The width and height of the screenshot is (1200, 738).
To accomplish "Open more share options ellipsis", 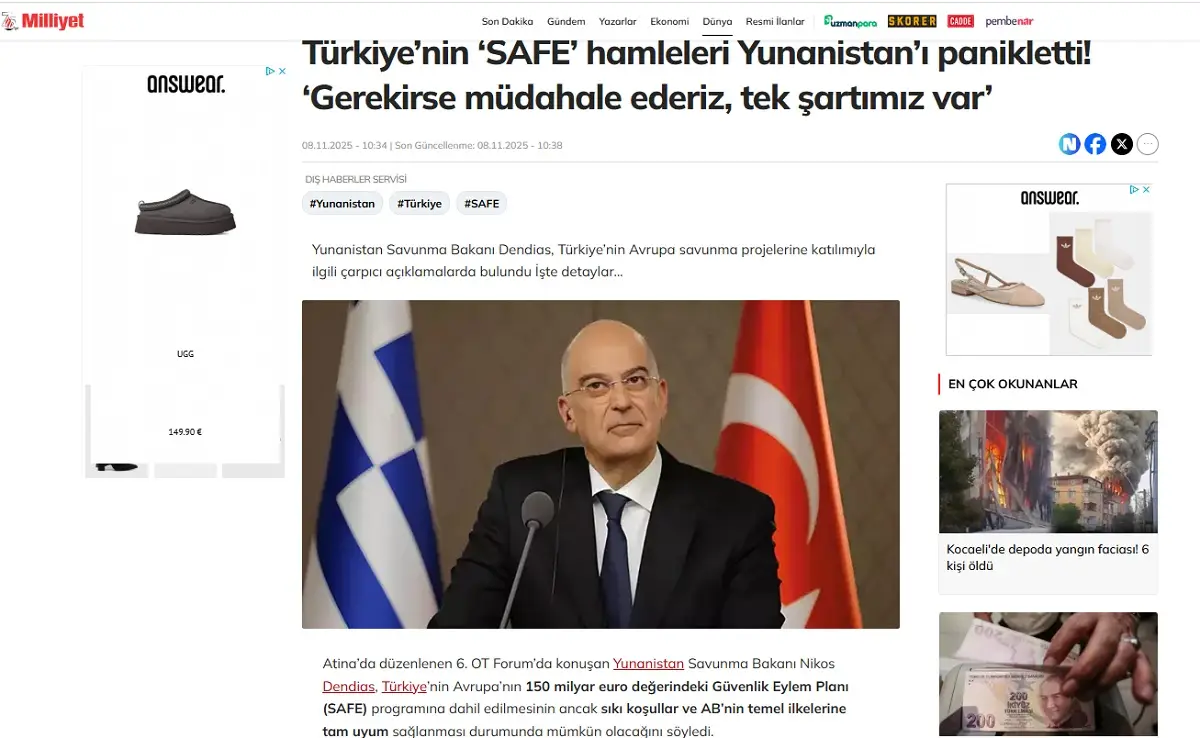I will pos(1148,144).
